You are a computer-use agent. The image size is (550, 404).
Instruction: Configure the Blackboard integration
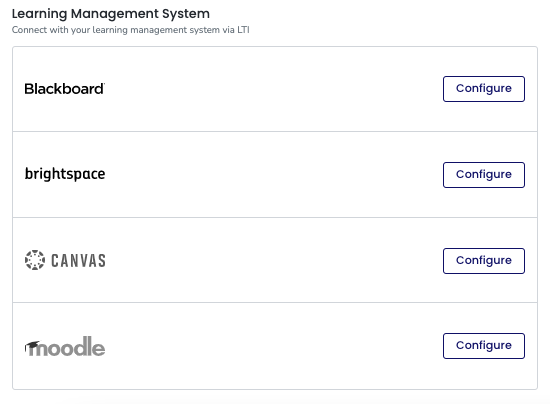pos(484,89)
